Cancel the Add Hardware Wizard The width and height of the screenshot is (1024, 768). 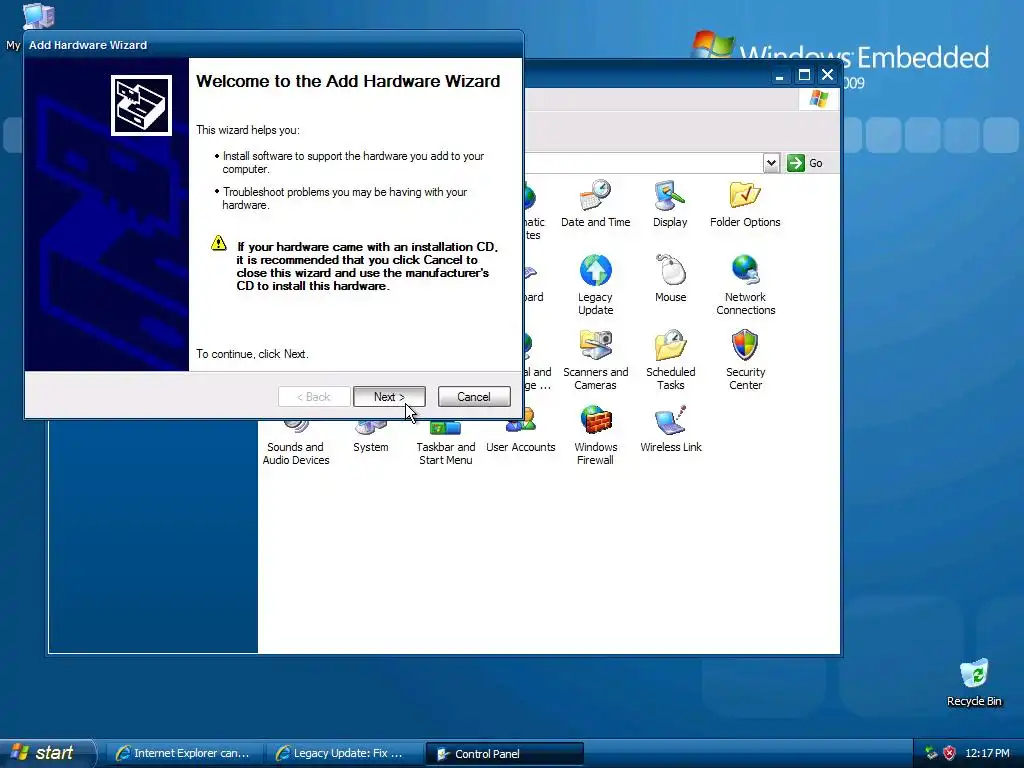(x=474, y=396)
